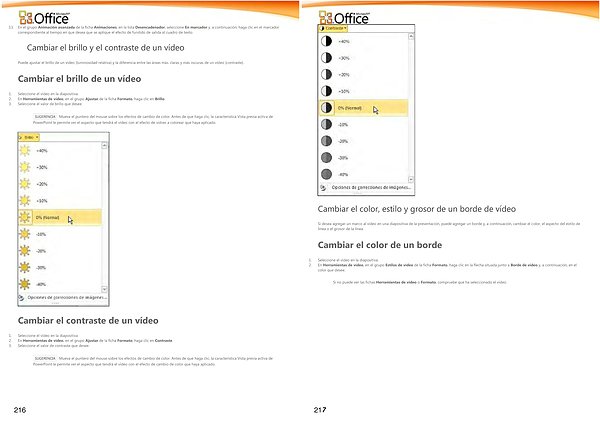Click the Contraste list scroll-up arrow
This screenshot has height=424, width=600.
click(411, 36)
